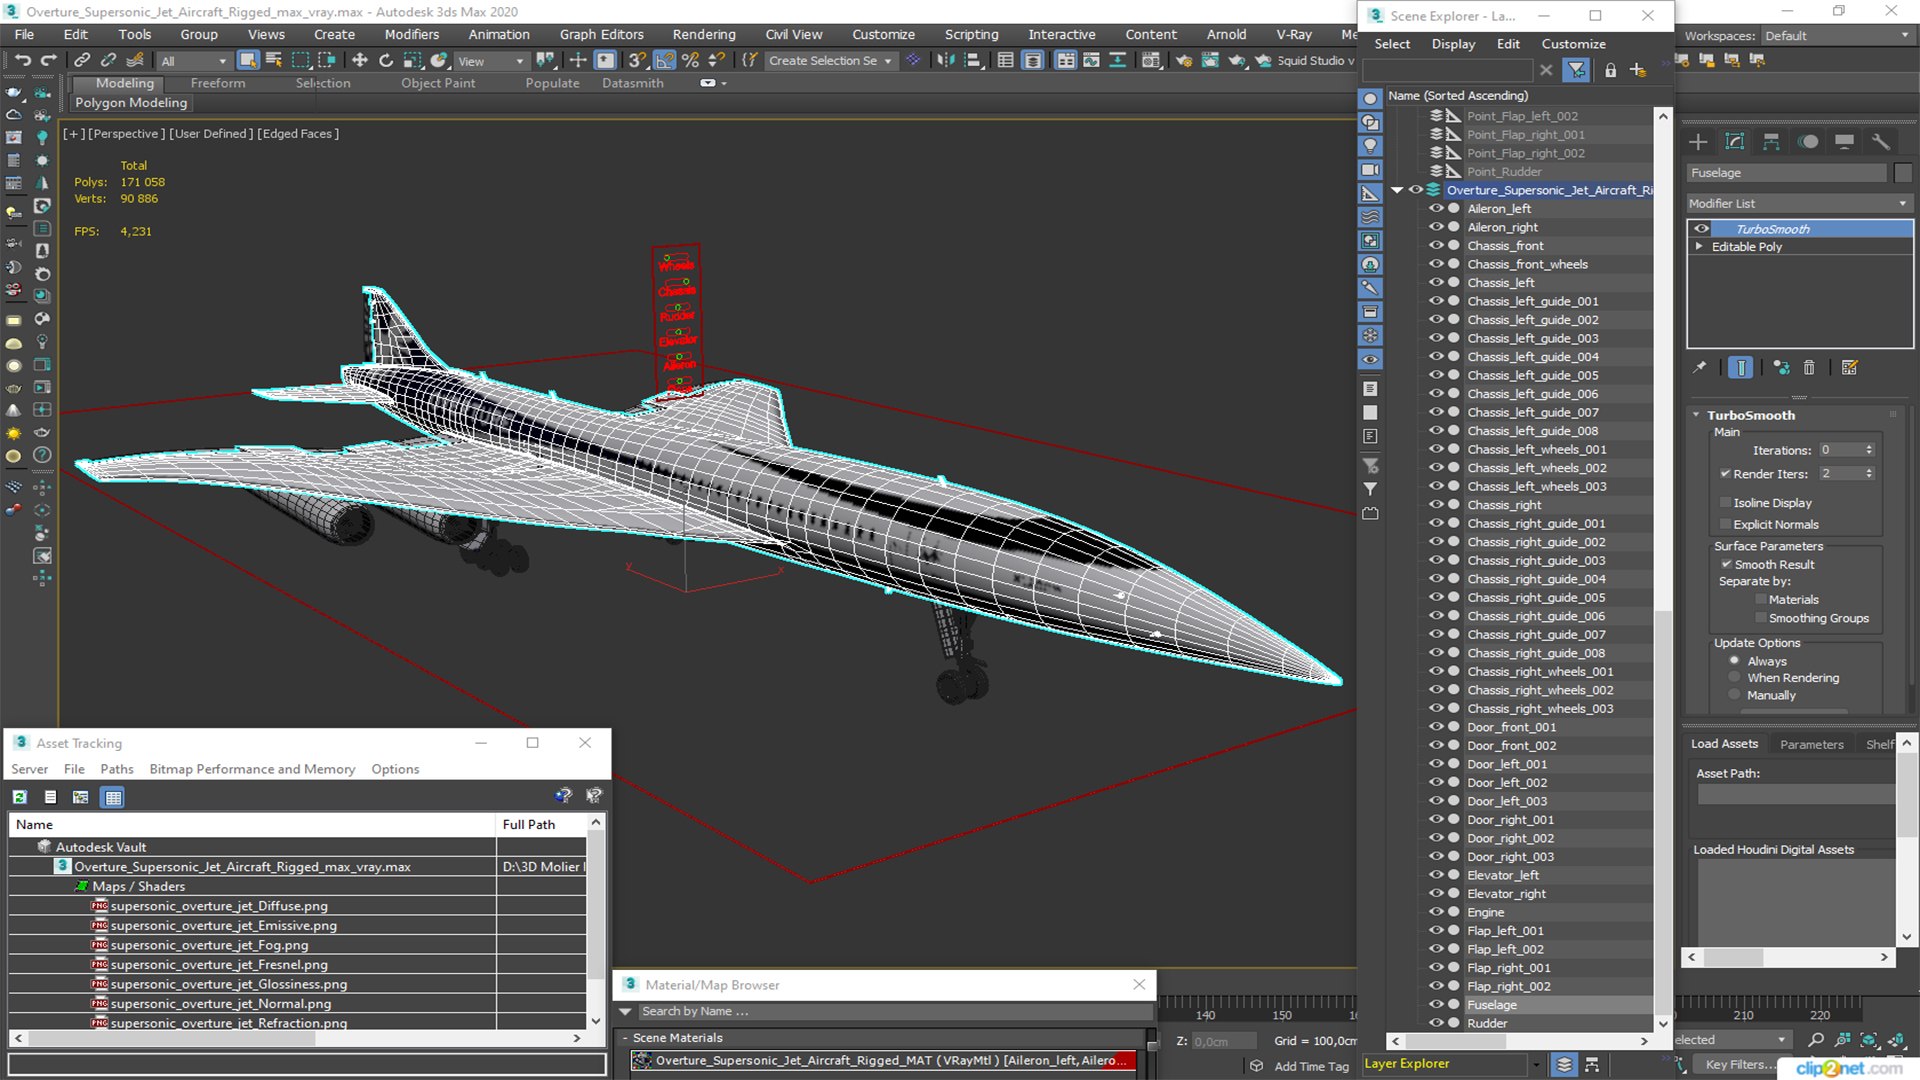1920x1080 pixels.
Task: Select supersonic_overture_jet_Normal.png asset
Action: point(220,1004)
